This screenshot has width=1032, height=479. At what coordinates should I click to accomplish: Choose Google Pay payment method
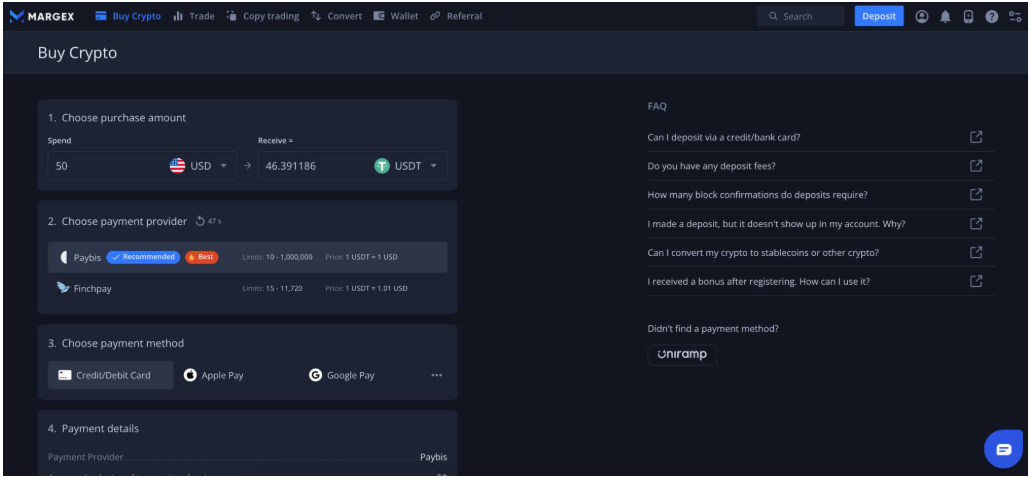pos(342,375)
